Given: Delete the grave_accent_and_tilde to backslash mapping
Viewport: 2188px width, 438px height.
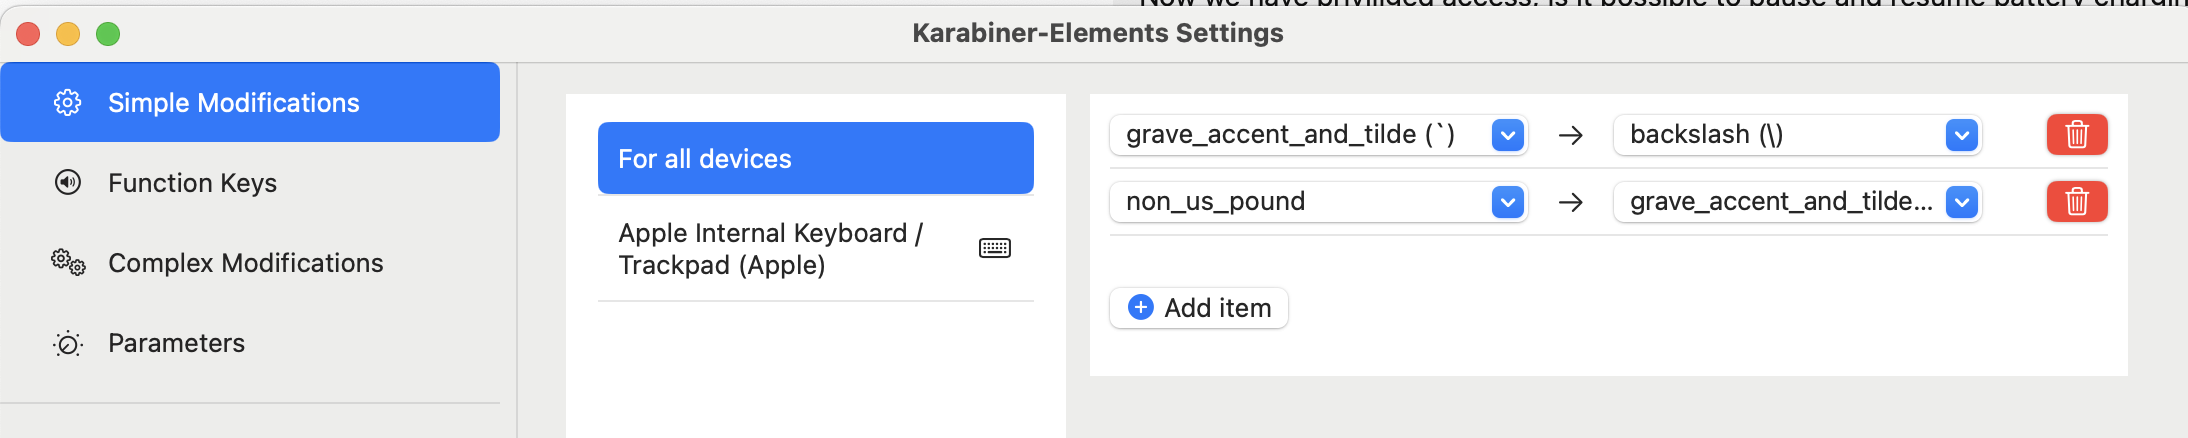Looking at the screenshot, I should click(x=2077, y=135).
